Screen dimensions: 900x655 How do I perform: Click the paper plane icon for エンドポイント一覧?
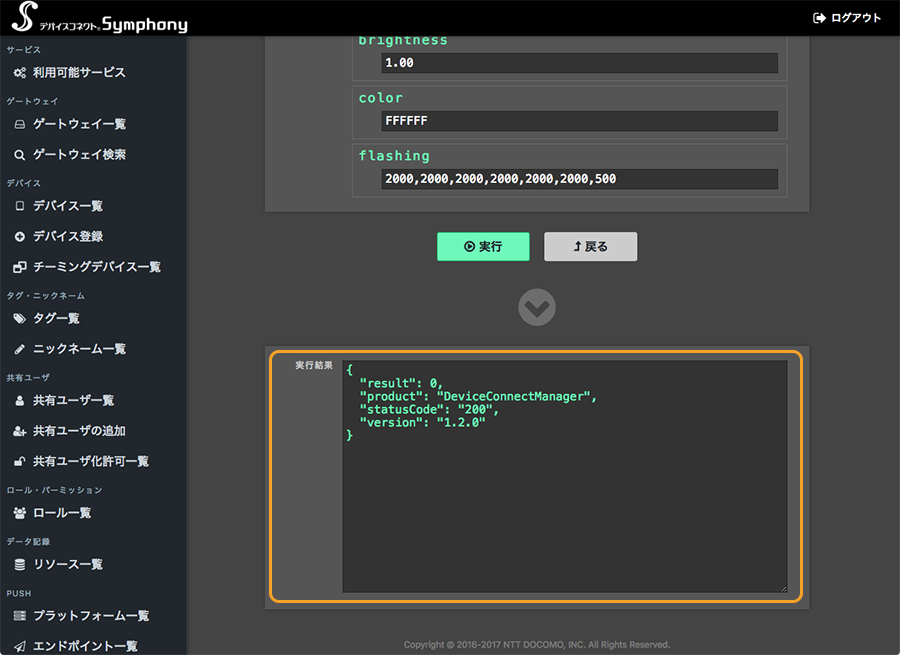pyautogui.click(x=20, y=646)
